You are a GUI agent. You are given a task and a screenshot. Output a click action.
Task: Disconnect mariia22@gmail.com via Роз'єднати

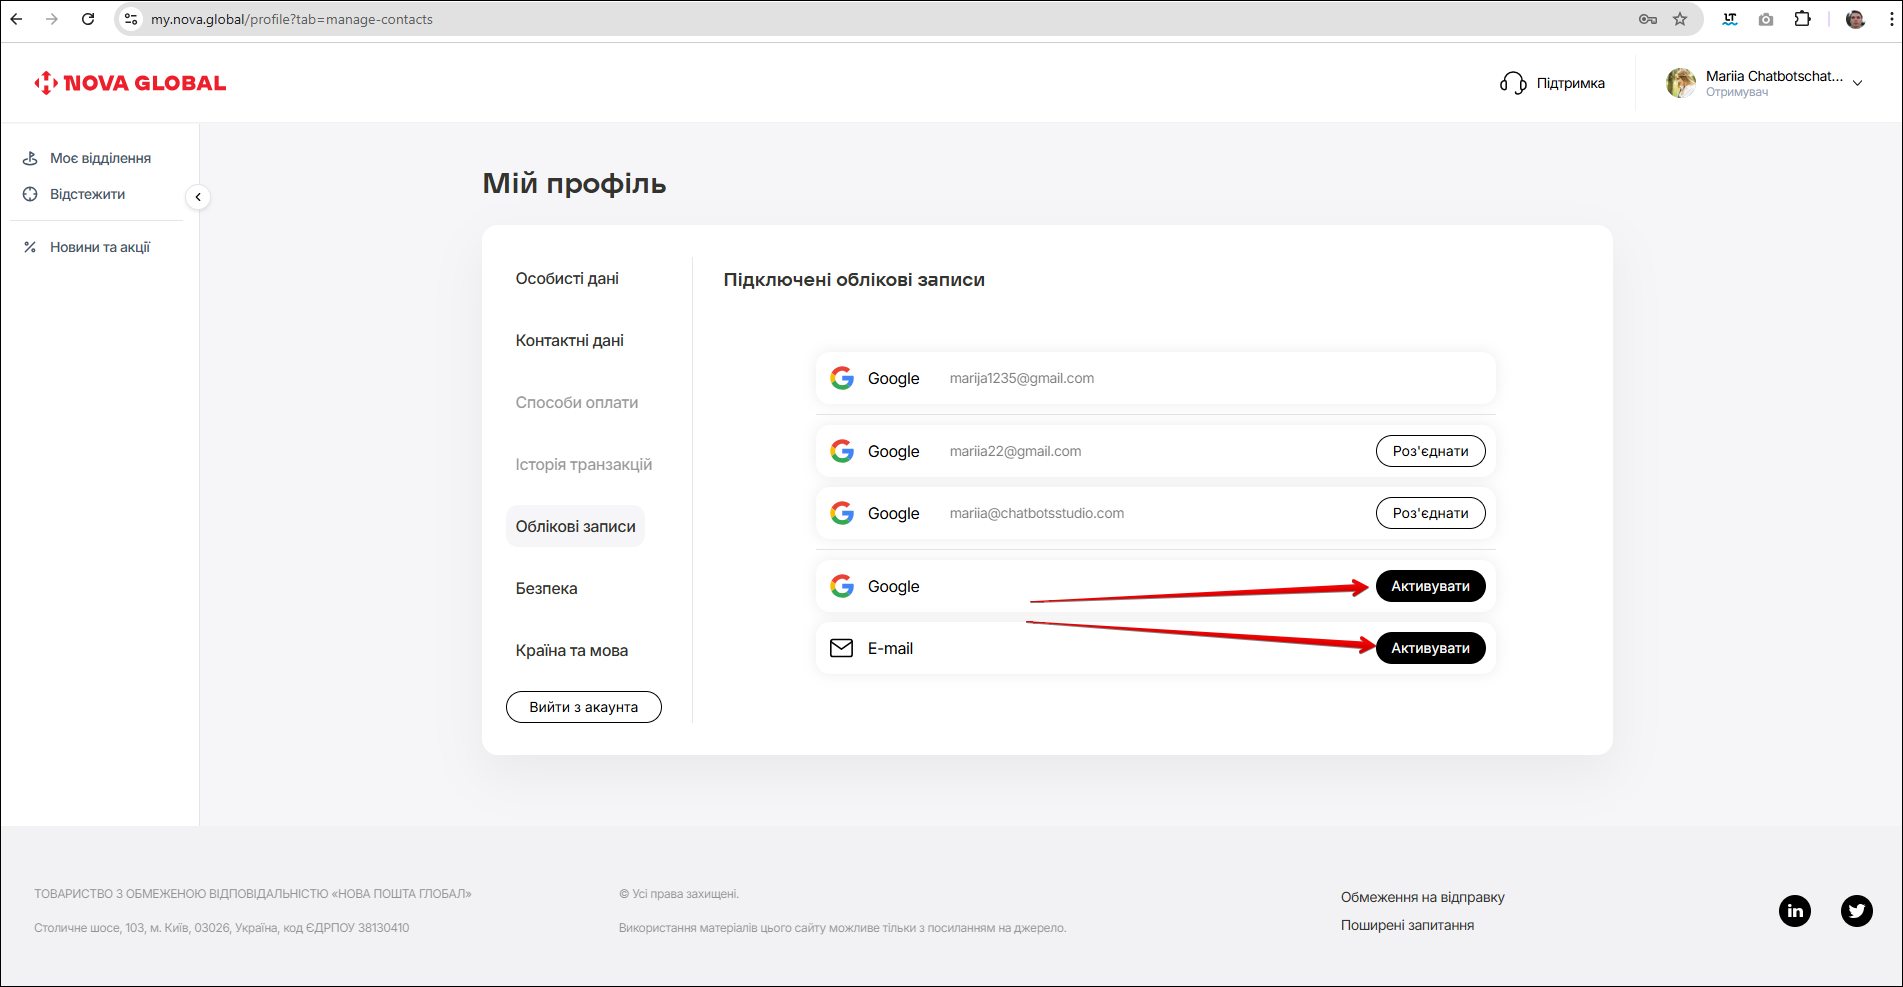pyautogui.click(x=1430, y=452)
